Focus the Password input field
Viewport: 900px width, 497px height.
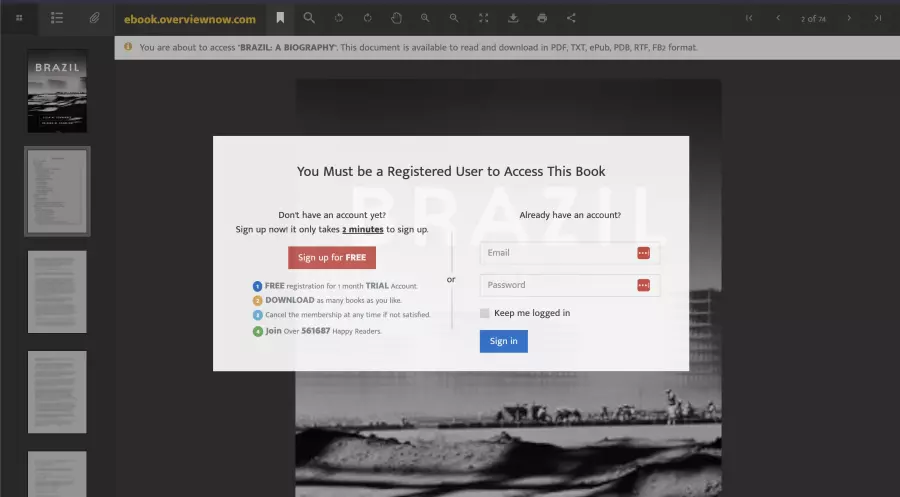pos(569,285)
